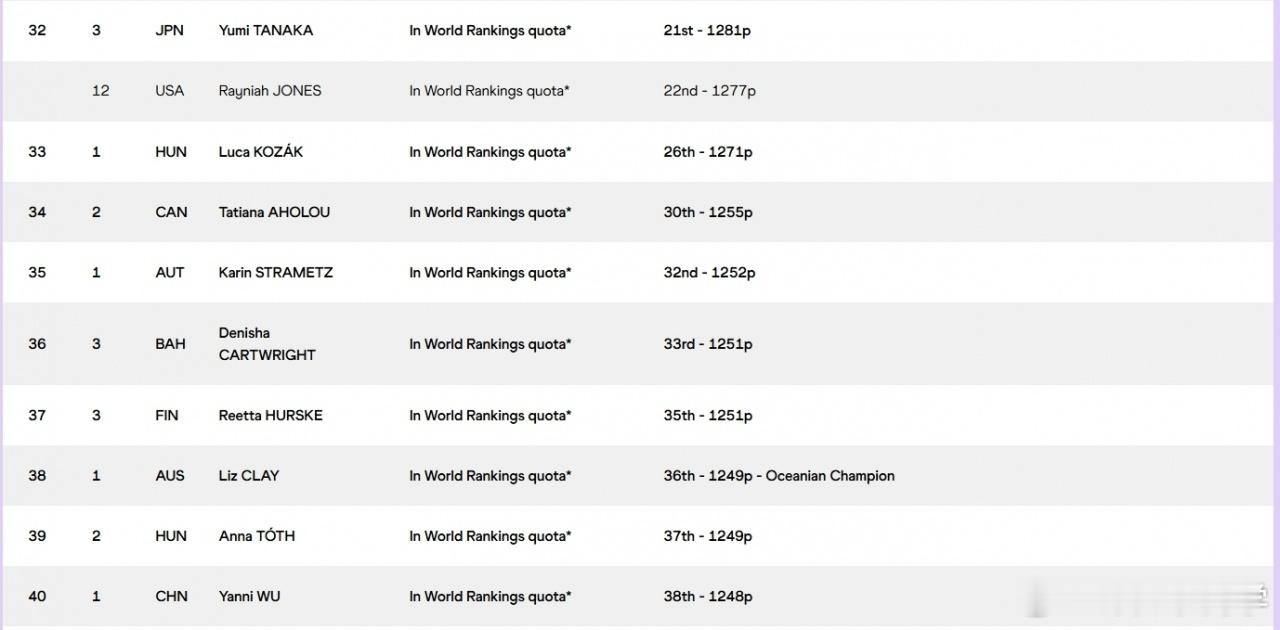Click qualification note in Liz CLAY row
Viewport: 1280px width, 630px height.
point(490,476)
